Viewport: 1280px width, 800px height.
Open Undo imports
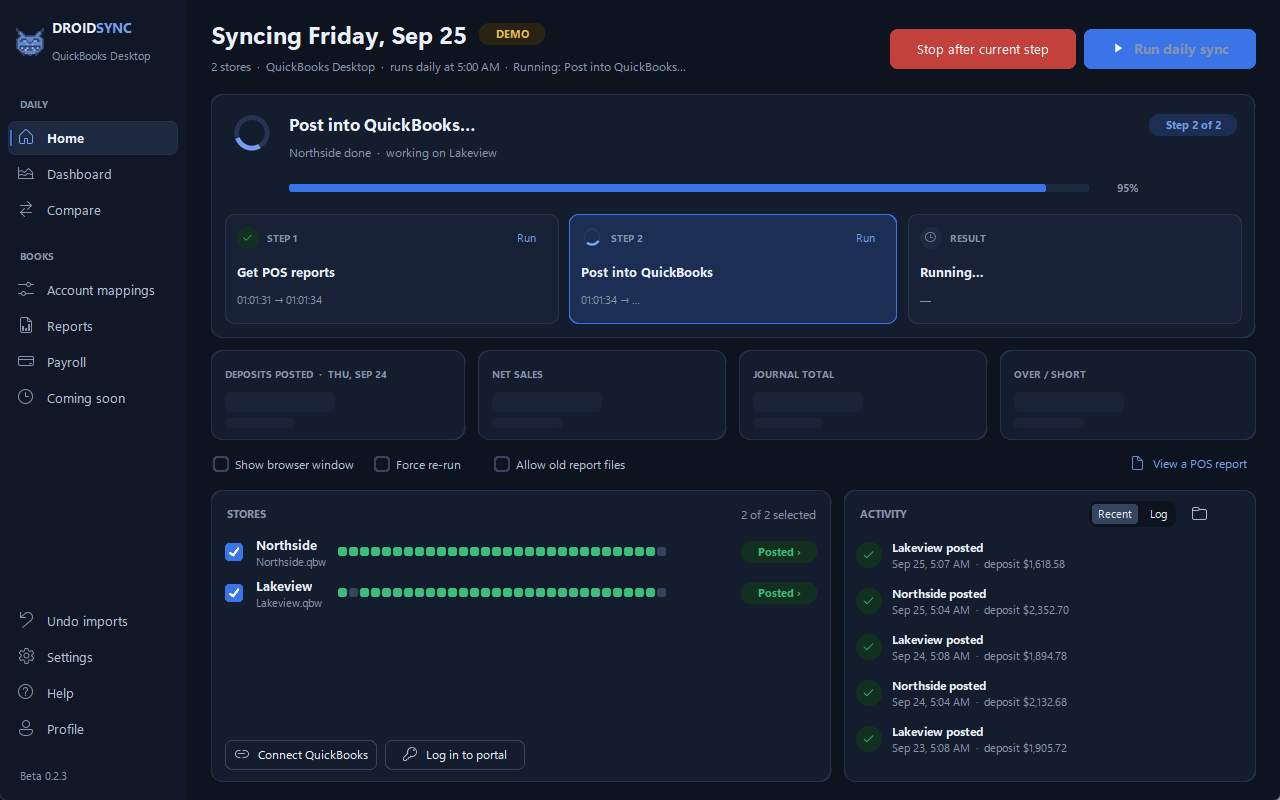93,621
